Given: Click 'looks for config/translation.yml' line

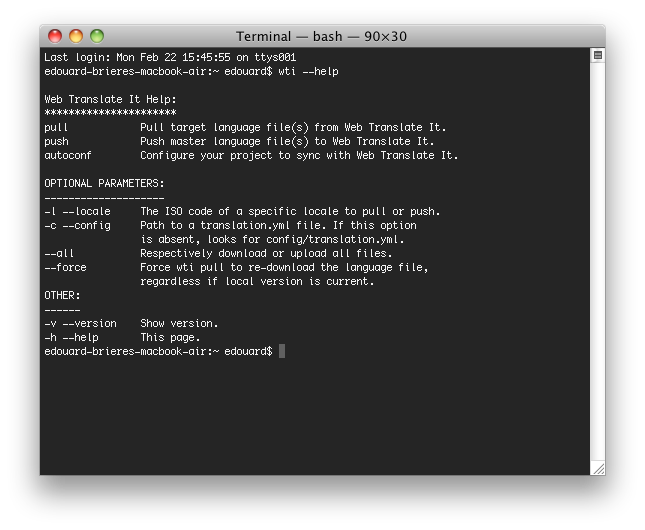Looking at the screenshot, I should click(272, 239).
